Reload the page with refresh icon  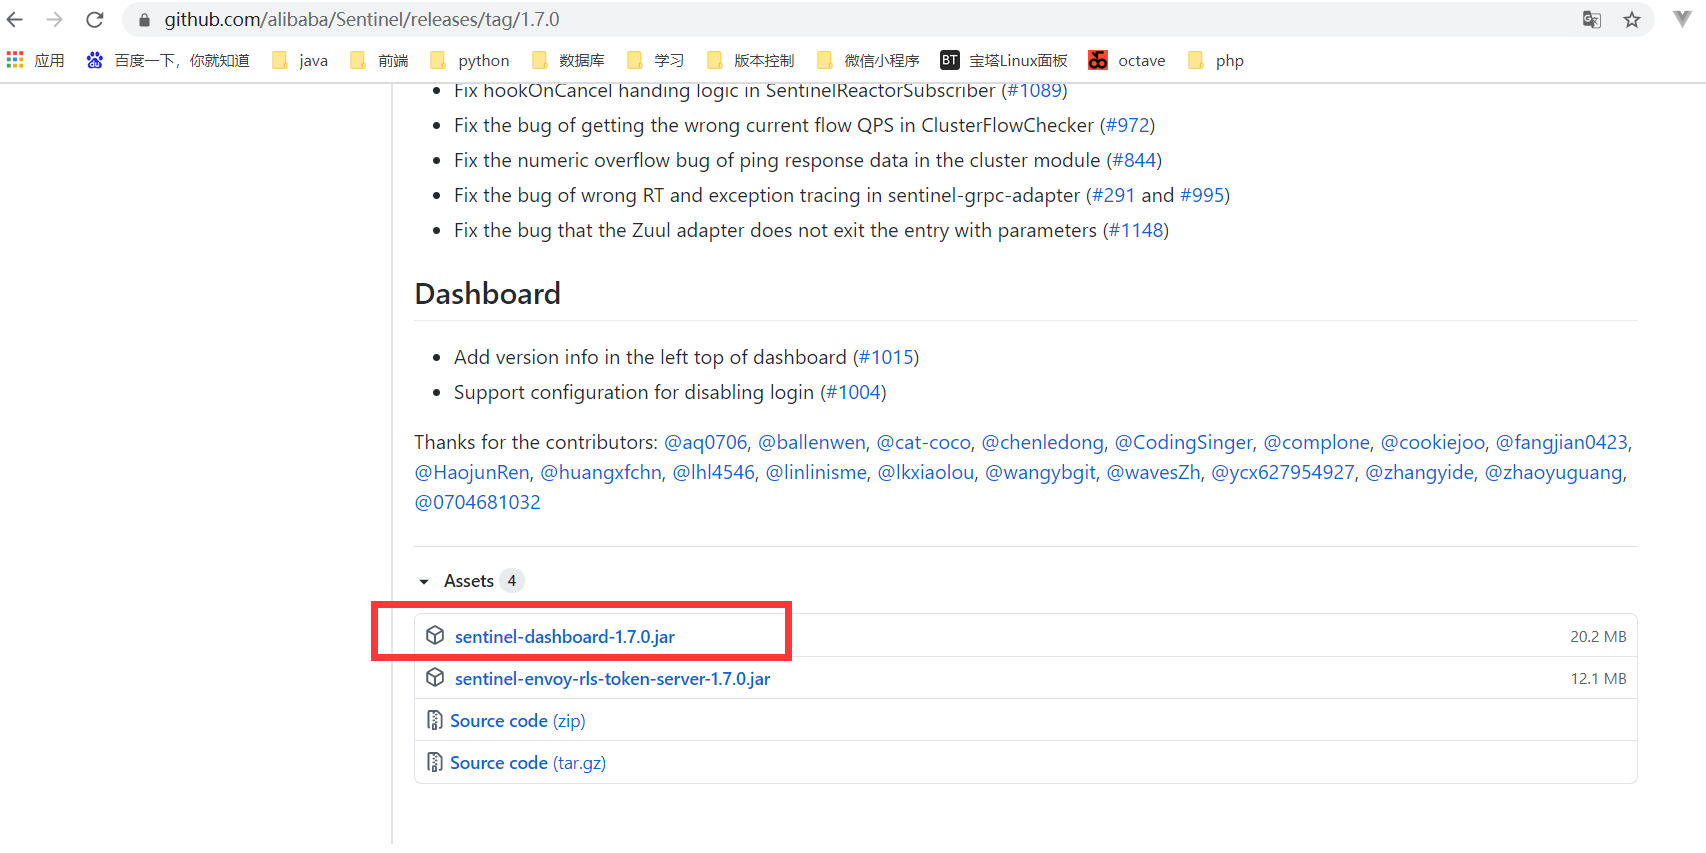tap(95, 20)
